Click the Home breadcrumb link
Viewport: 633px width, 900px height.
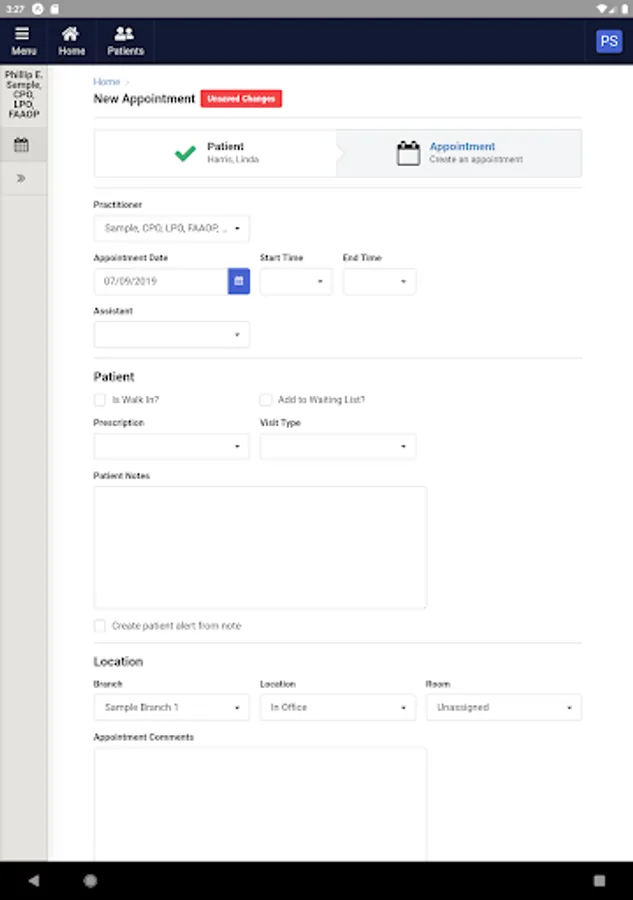point(106,82)
